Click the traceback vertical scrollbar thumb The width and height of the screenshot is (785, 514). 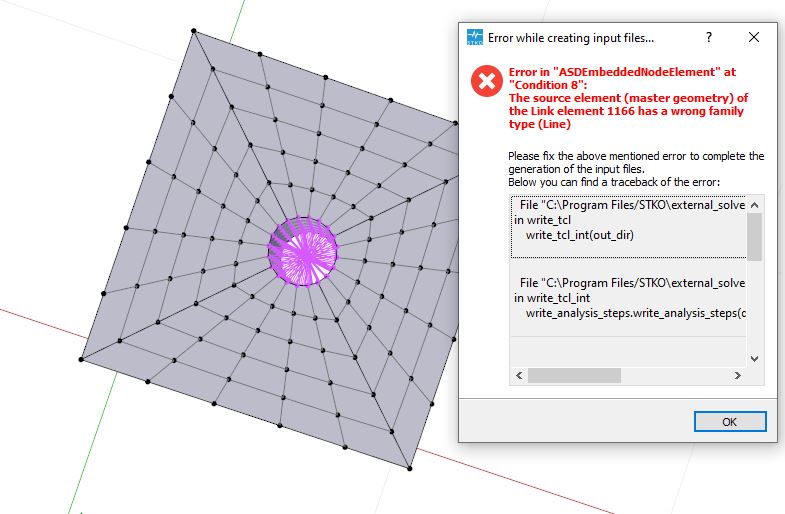click(x=754, y=237)
